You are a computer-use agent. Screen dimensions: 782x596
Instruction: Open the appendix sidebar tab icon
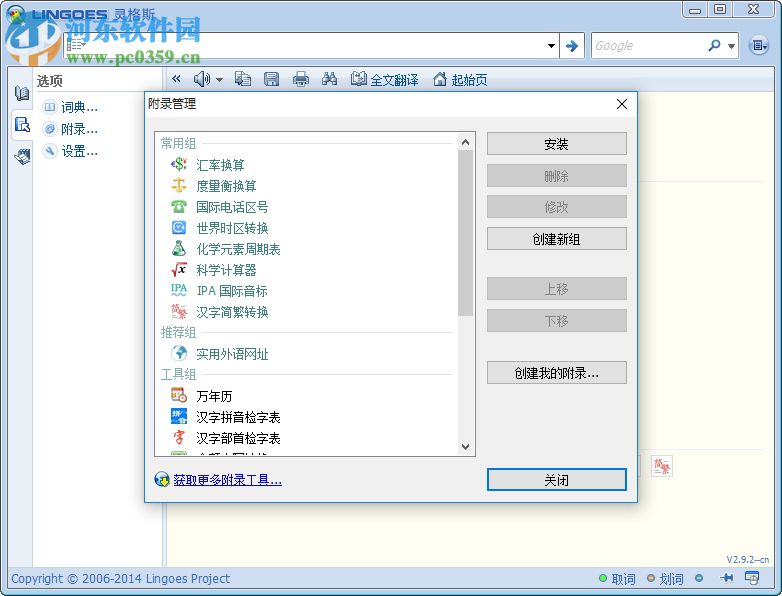tap(22, 124)
